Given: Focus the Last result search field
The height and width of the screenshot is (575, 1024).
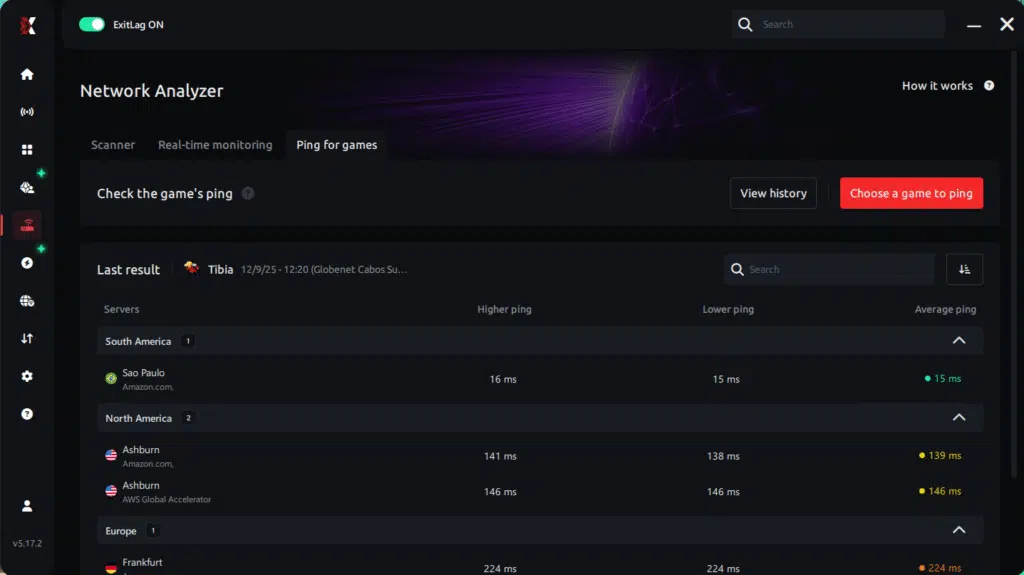Looking at the screenshot, I should pos(829,269).
